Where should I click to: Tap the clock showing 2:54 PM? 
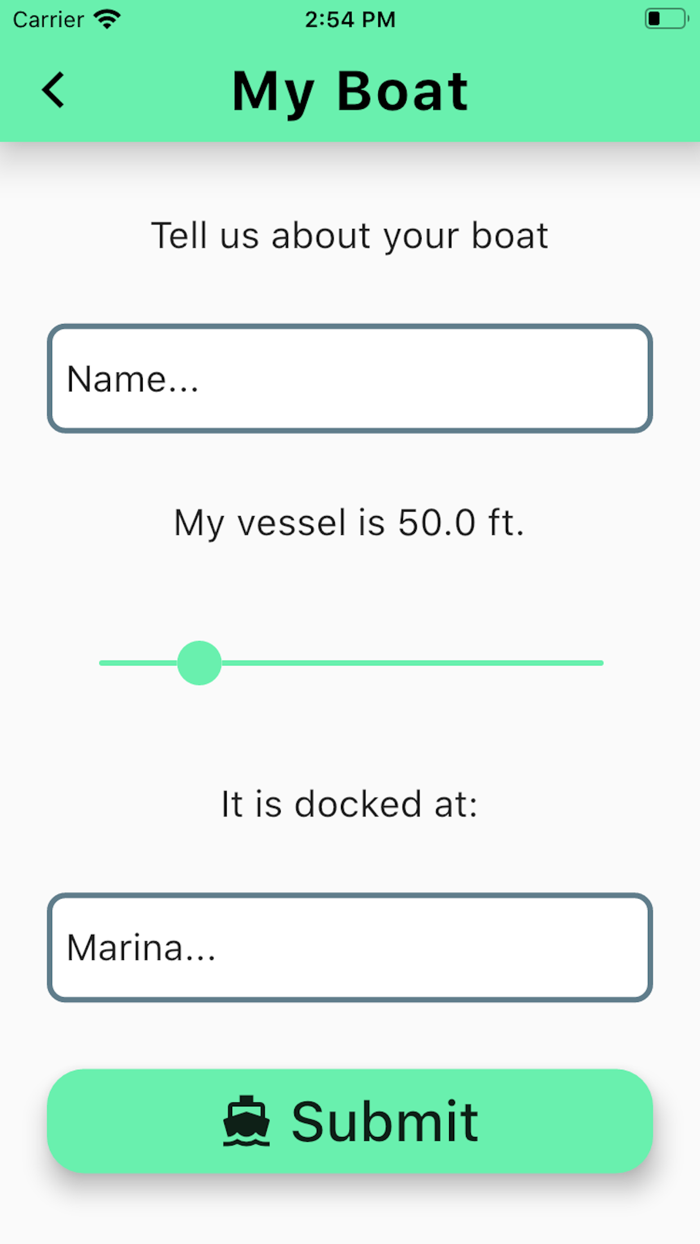[350, 18]
